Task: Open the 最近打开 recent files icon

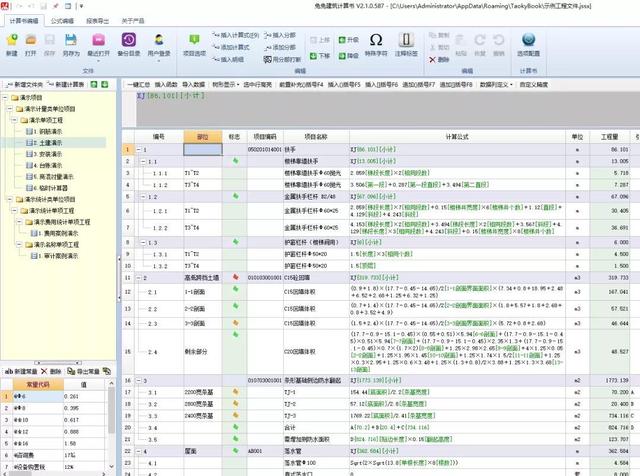Action: point(98,40)
